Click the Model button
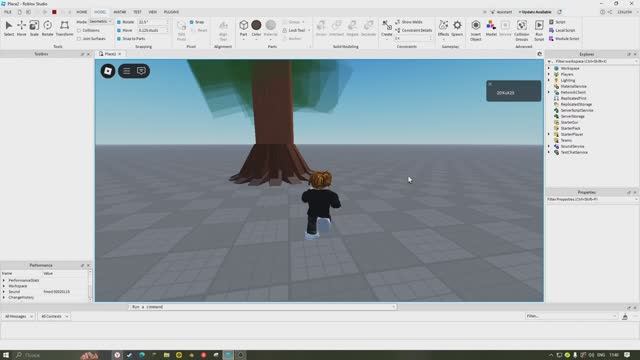Screen dimensions: 640x360 [x=491, y=28]
